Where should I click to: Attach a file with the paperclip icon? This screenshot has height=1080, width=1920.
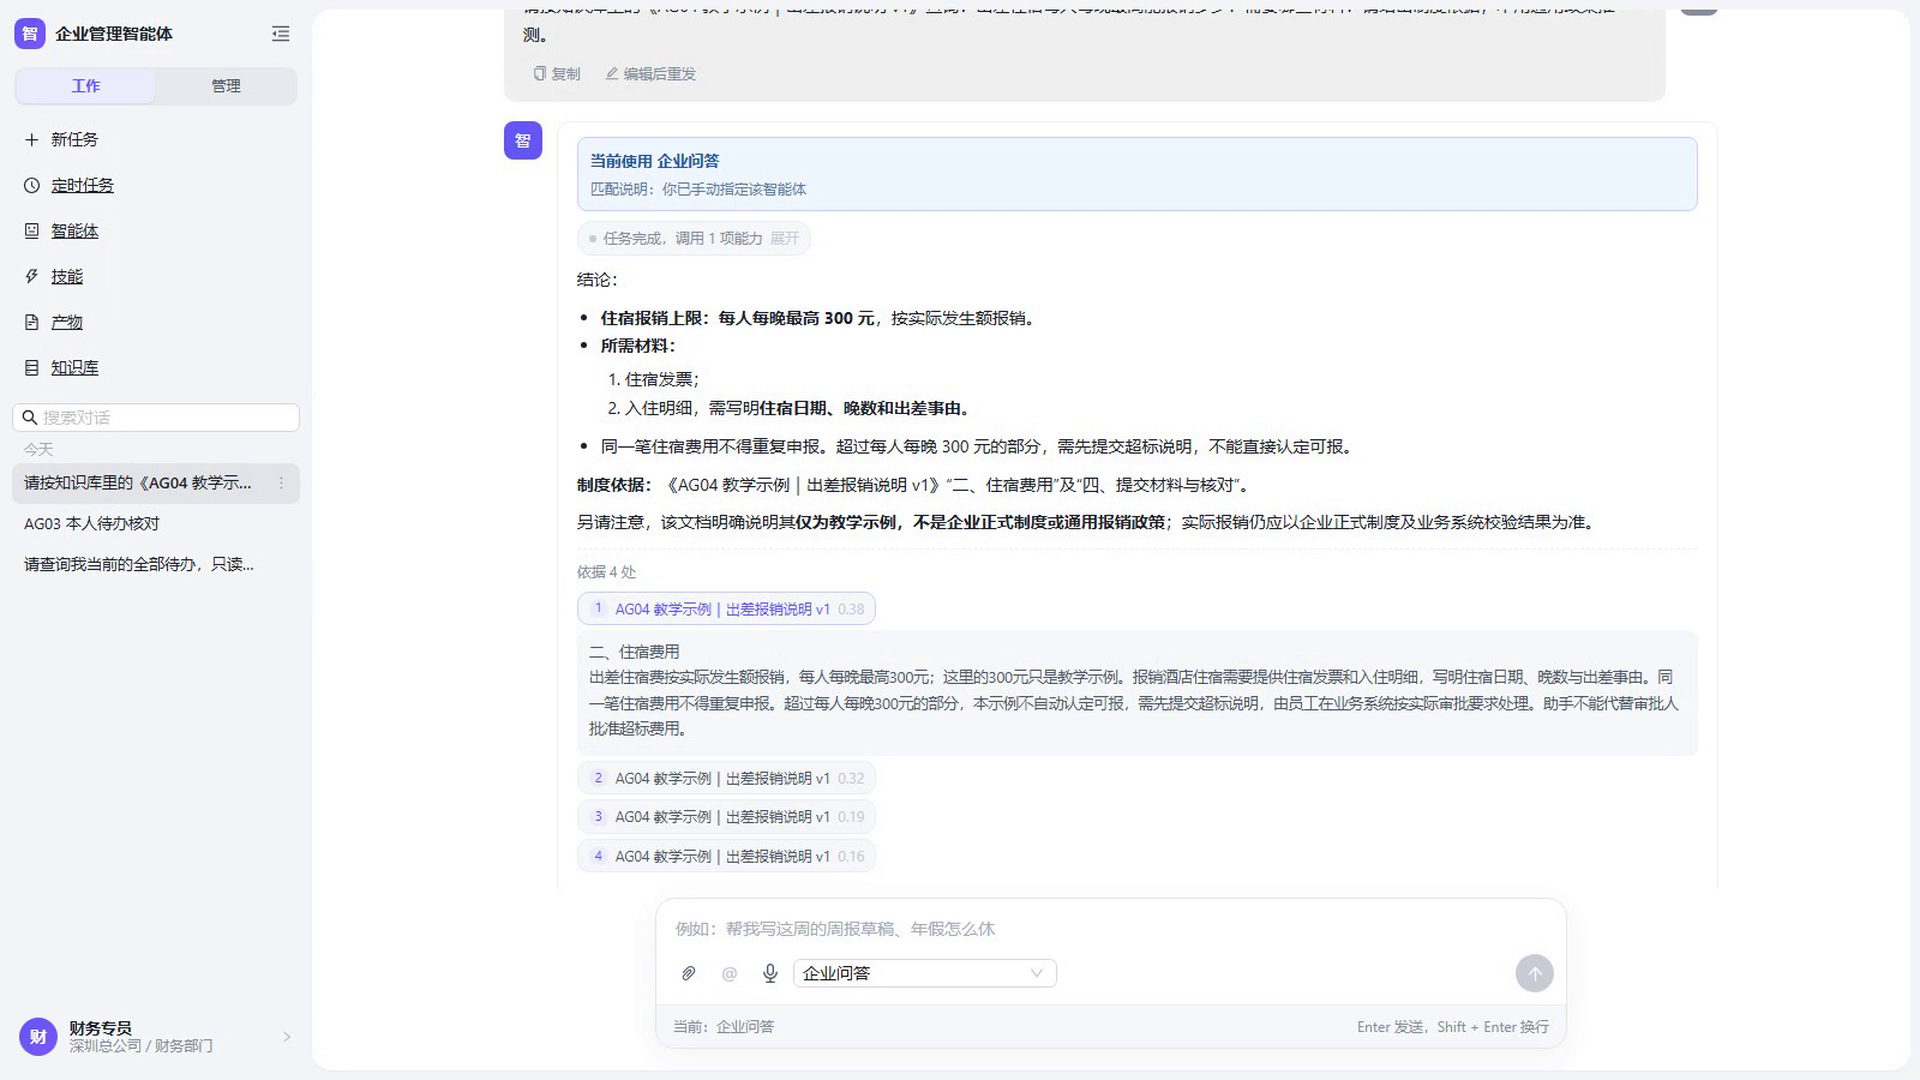coord(688,974)
